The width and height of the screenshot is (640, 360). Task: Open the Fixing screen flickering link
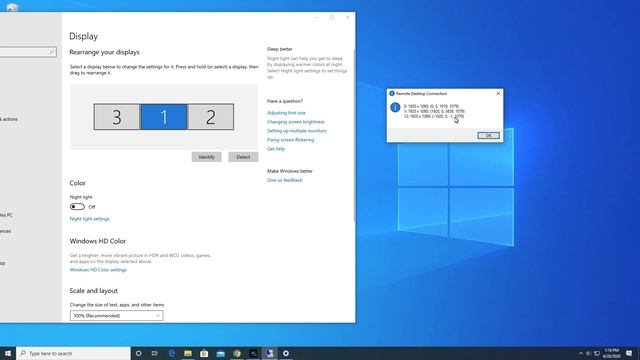[x=291, y=140]
